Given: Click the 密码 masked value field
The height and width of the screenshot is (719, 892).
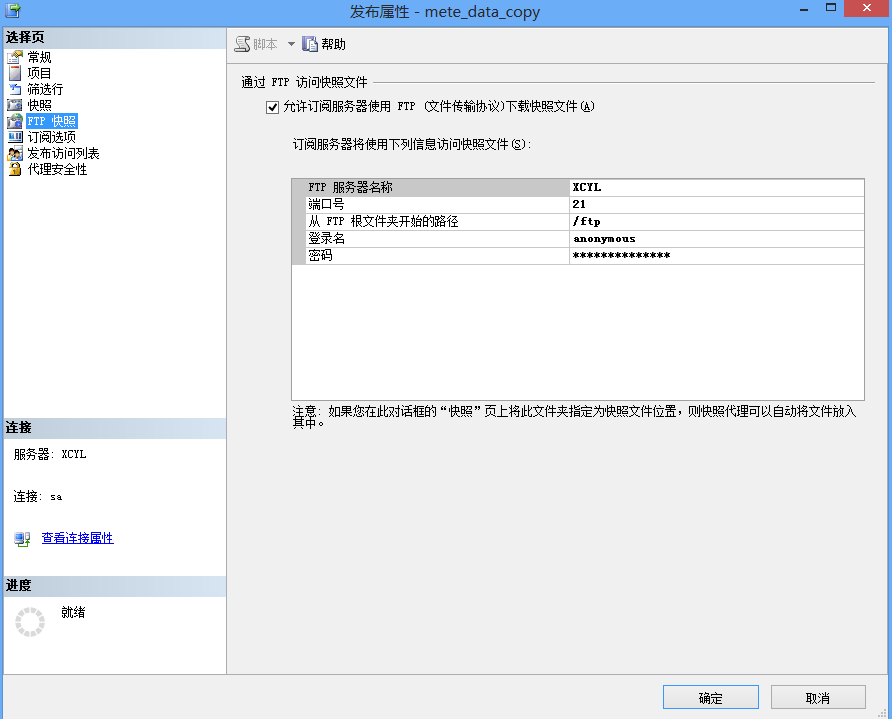Looking at the screenshot, I should pyautogui.click(x=717, y=255).
